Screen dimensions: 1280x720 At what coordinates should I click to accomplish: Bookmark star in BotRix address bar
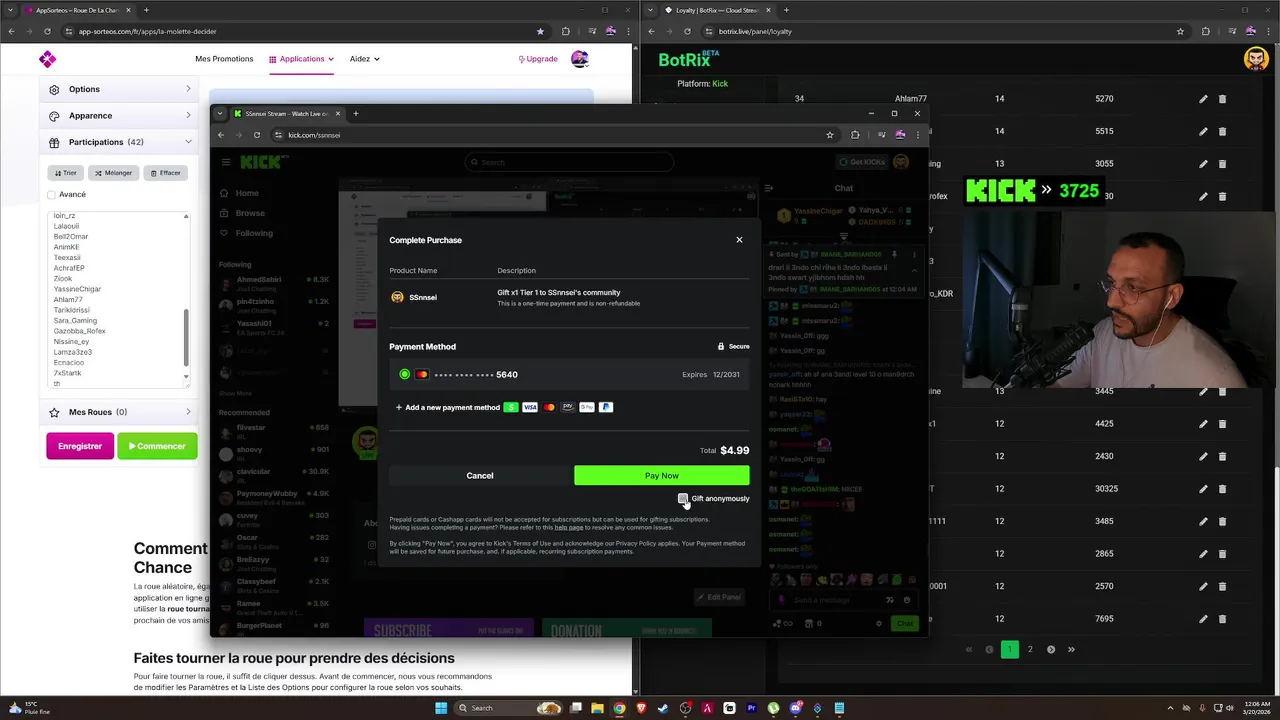click(x=1180, y=31)
